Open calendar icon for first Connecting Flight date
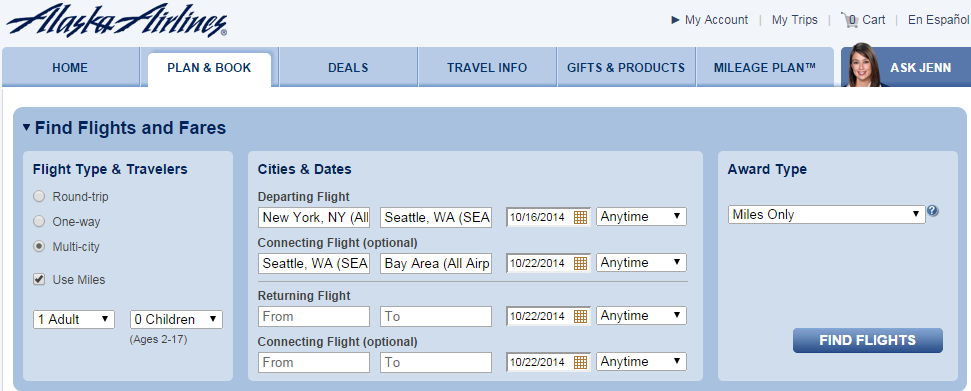This screenshot has width=971, height=391. [x=580, y=263]
